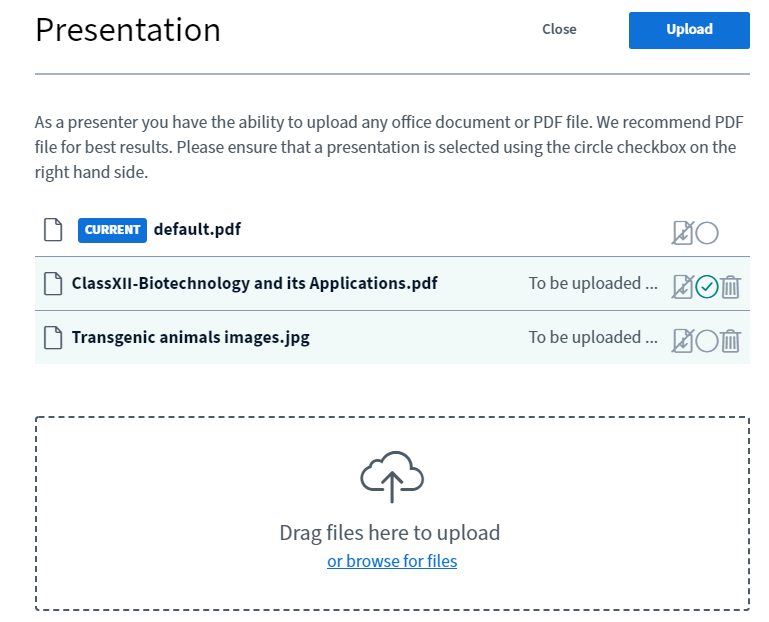Toggle download permission for Transgenic animals images.jpg
This screenshot has width=769, height=622.
pos(683,340)
